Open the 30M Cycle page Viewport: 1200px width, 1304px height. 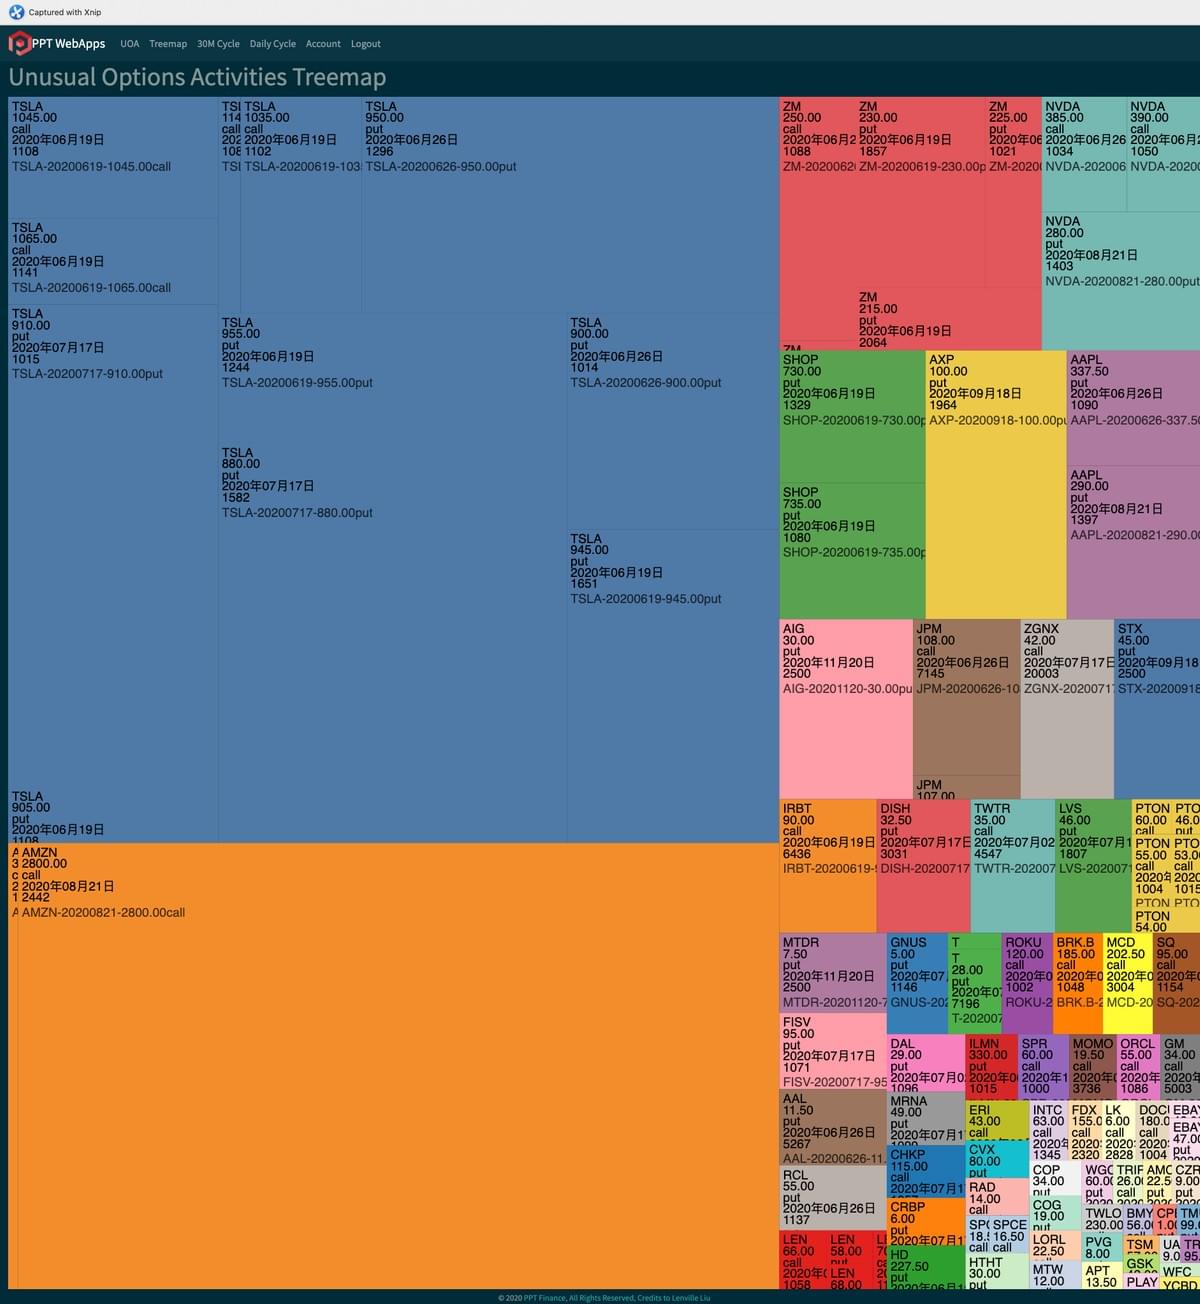pos(218,44)
